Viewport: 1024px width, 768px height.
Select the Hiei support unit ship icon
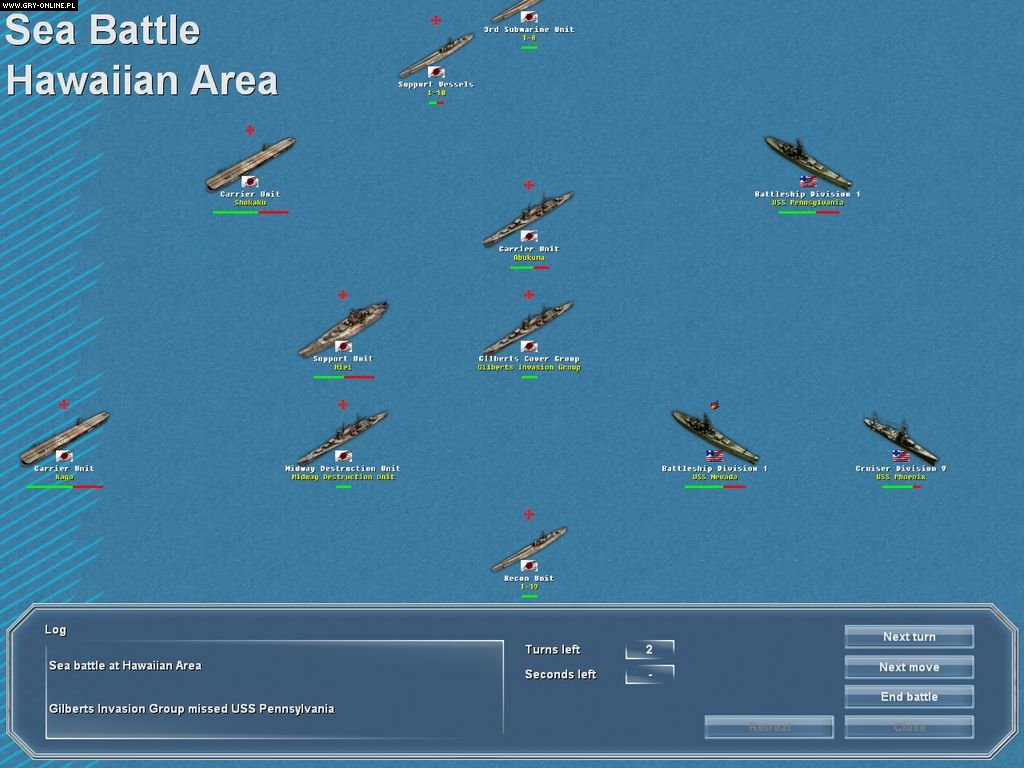[x=344, y=325]
